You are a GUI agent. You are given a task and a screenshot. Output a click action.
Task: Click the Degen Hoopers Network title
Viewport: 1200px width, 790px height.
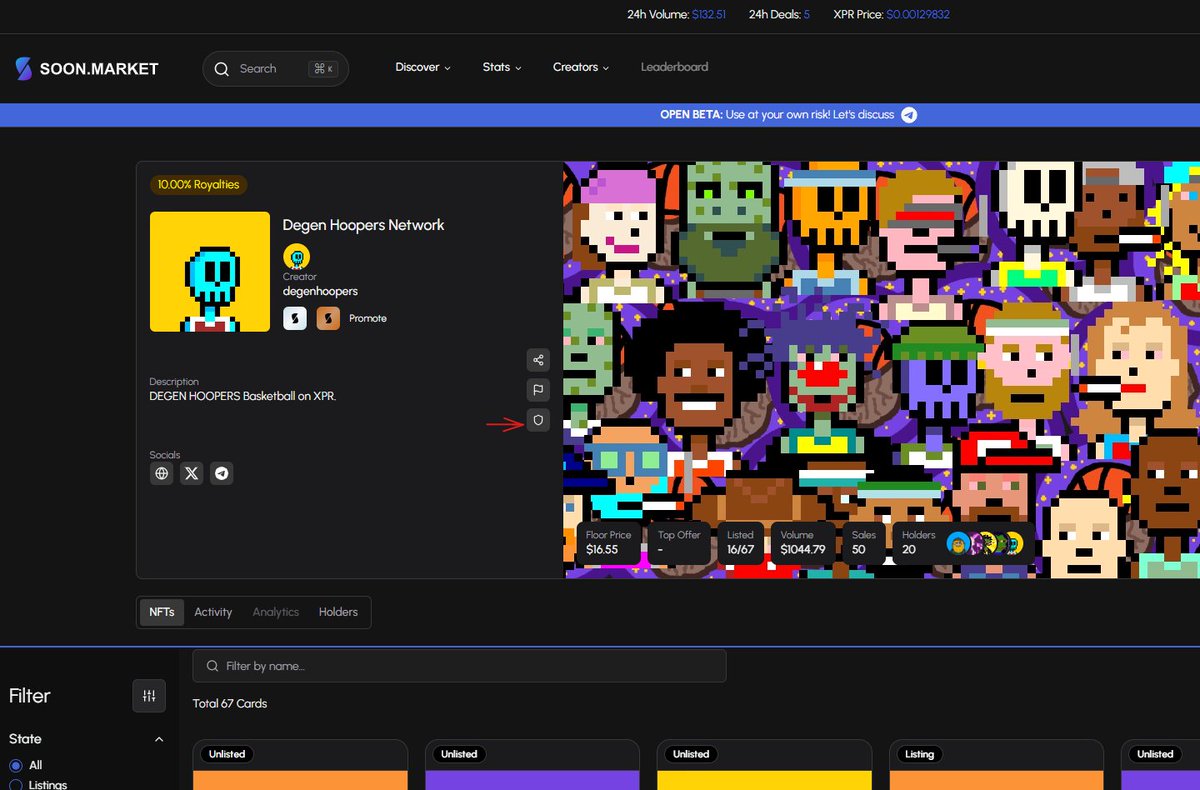tap(364, 225)
